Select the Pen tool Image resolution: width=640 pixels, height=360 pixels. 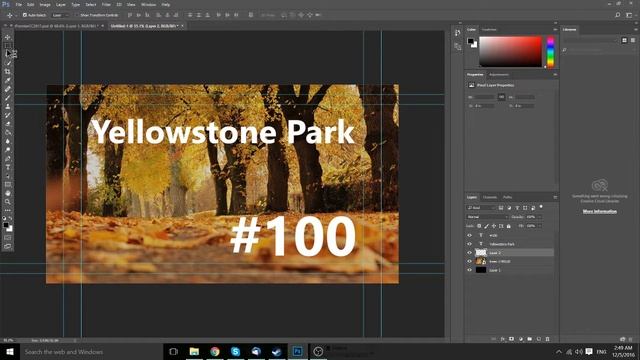(8, 159)
